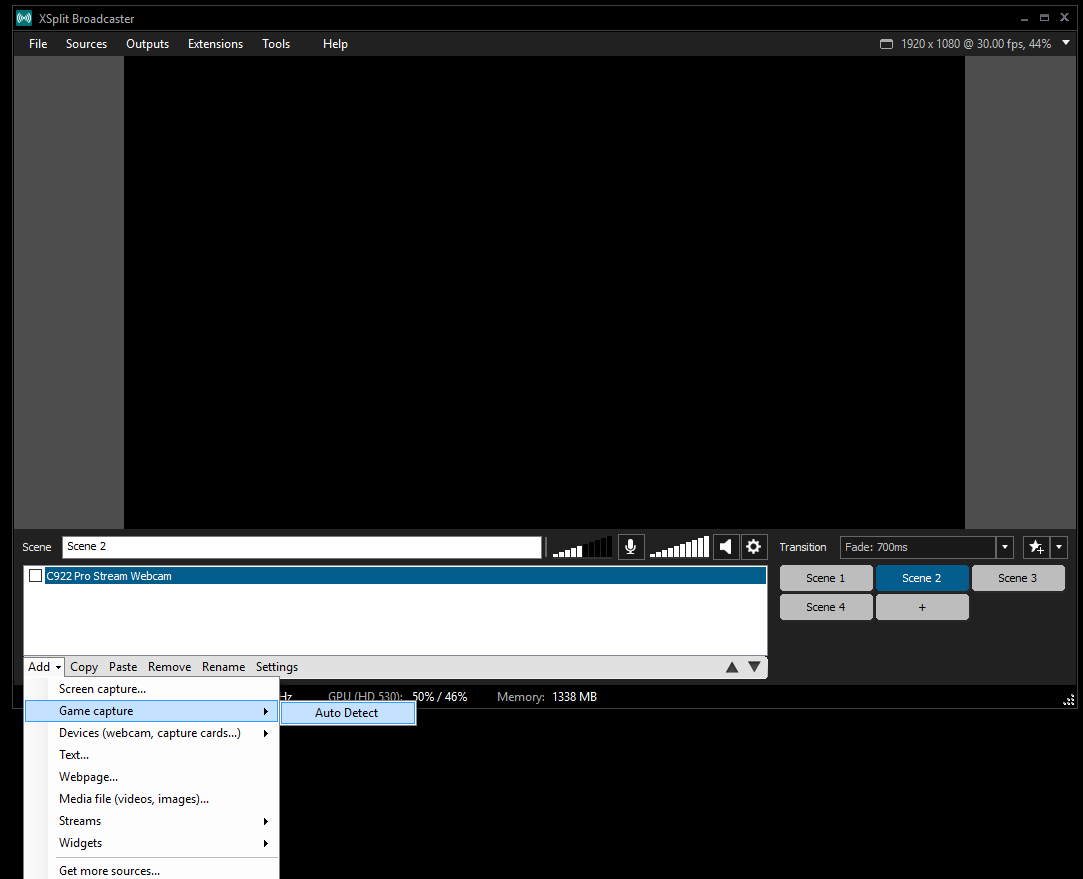Add a Text source
This screenshot has height=879, width=1083.
click(152, 755)
